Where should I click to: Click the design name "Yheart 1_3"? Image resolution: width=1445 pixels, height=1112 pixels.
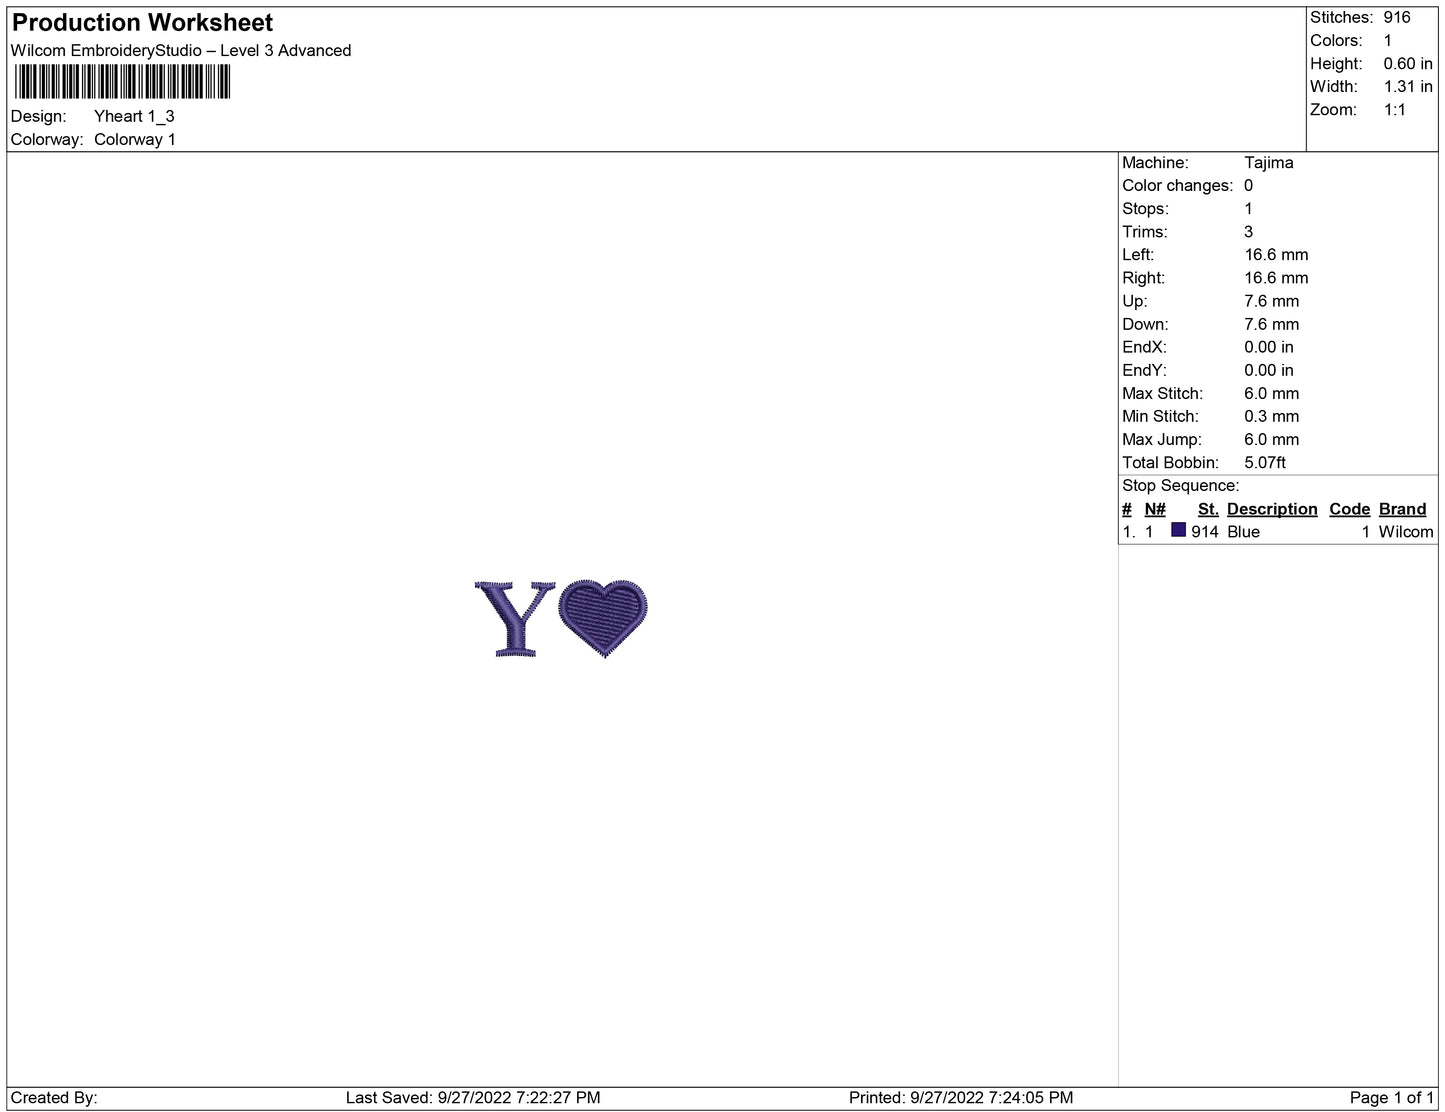(x=134, y=116)
